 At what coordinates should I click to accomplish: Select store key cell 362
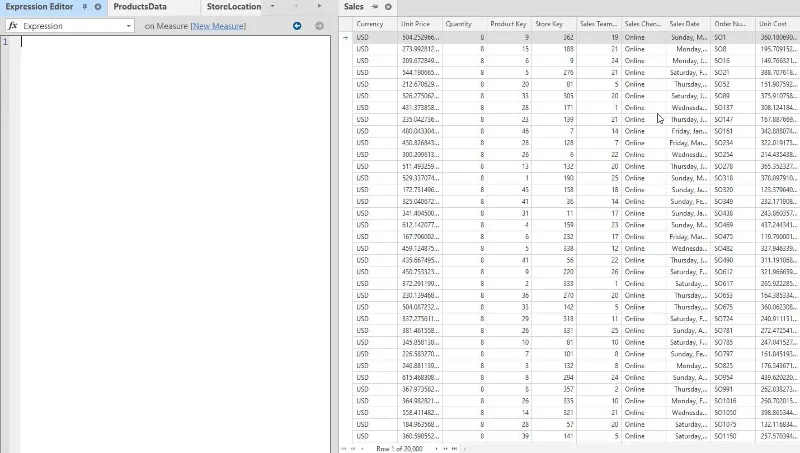point(554,37)
